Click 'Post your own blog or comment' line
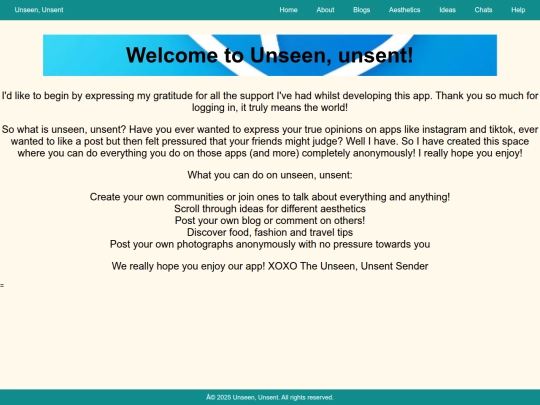 (270, 220)
